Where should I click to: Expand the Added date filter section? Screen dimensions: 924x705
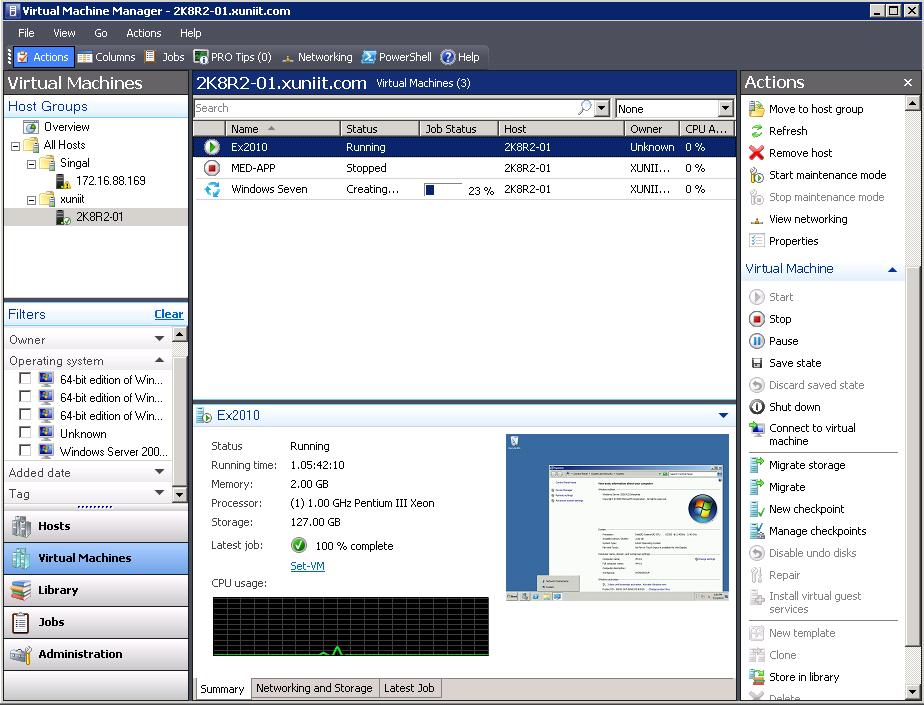[x=159, y=472]
